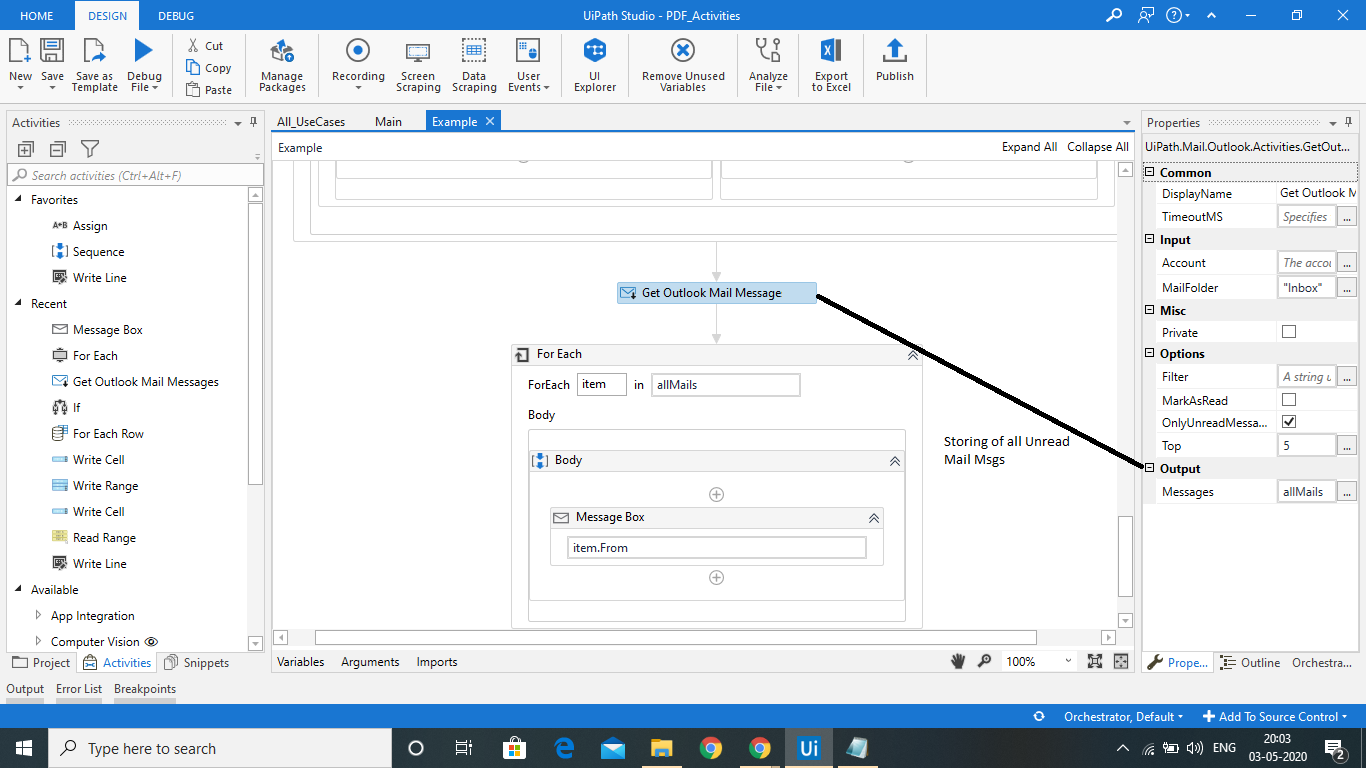Click expand-all icon in Activities panel
Image resolution: width=1366 pixels, height=768 pixels.
26,149
